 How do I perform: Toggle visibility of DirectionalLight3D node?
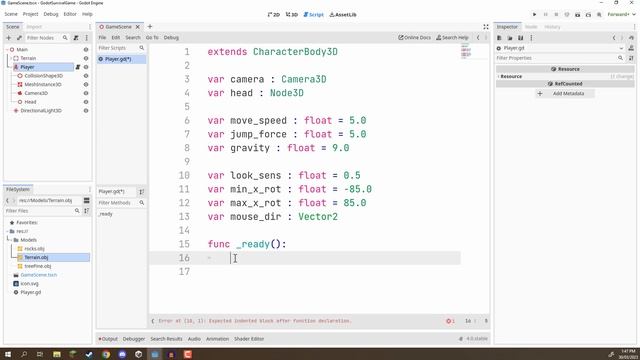(x=86, y=111)
